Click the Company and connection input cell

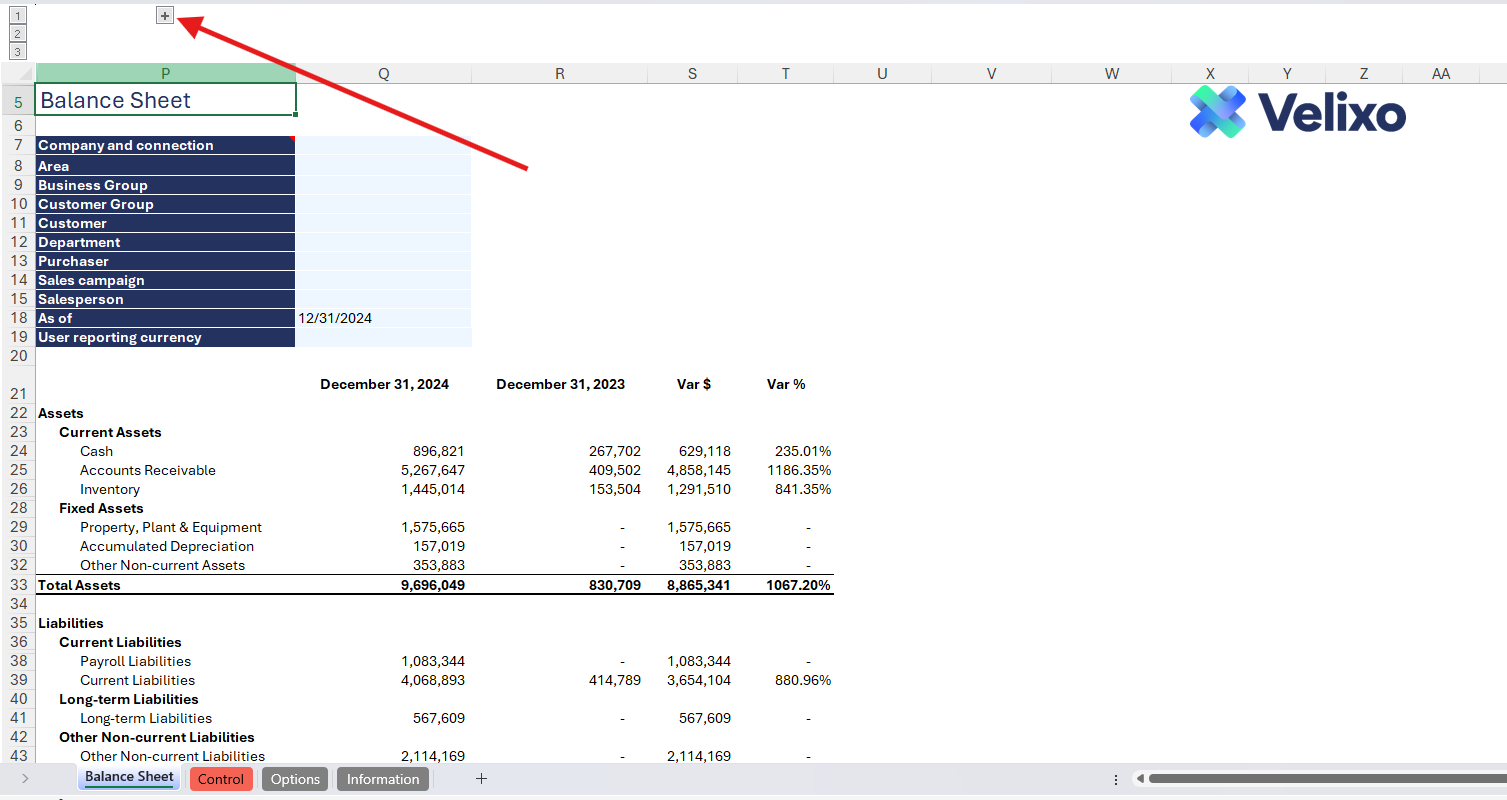tap(383, 145)
